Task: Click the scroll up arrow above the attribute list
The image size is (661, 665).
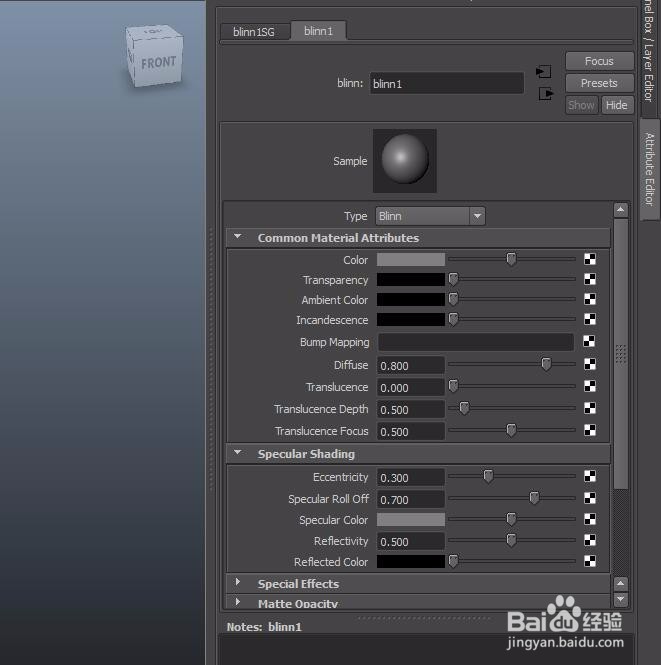Action: tap(621, 210)
